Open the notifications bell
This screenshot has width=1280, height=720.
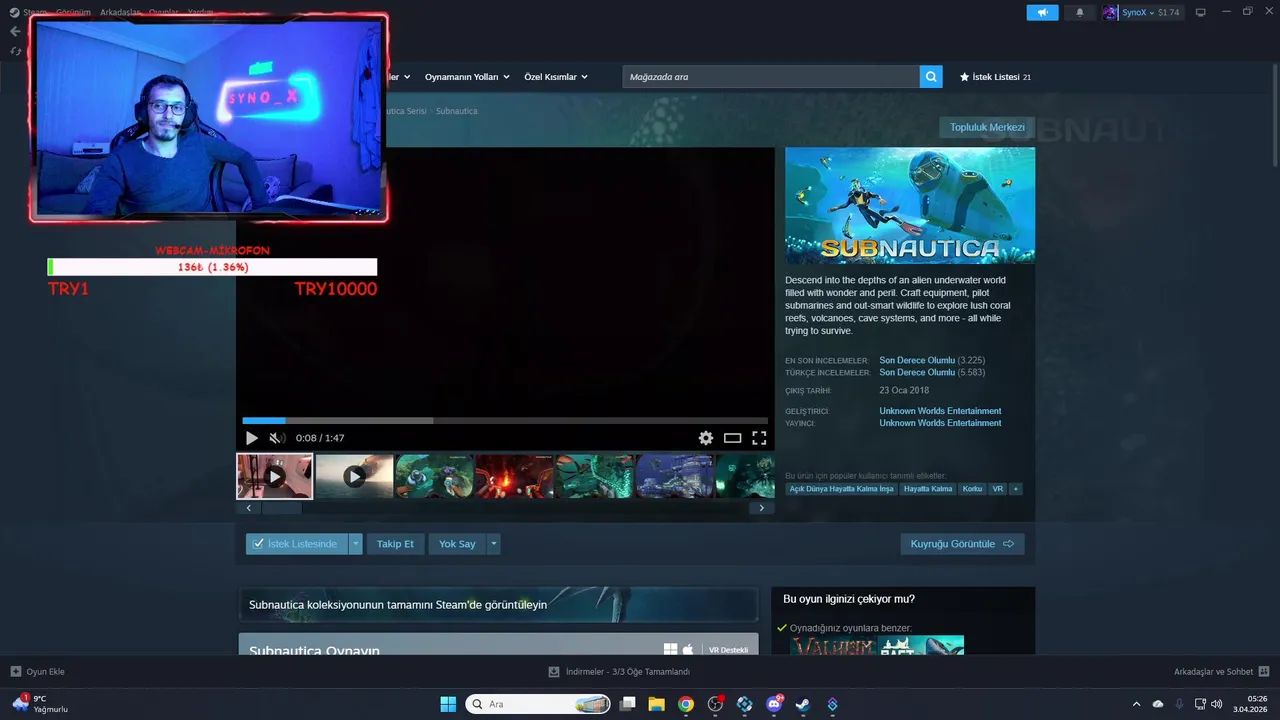[1079, 13]
